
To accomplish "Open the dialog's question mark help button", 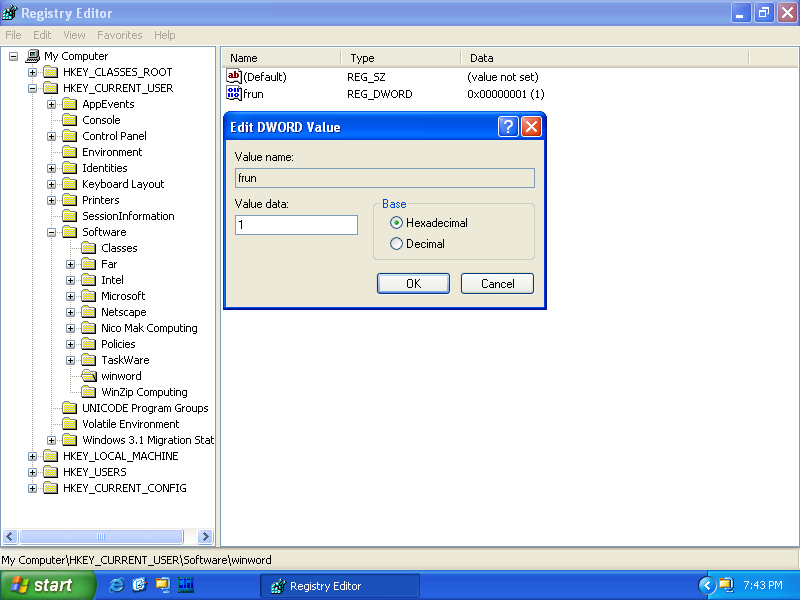I will pos(508,126).
